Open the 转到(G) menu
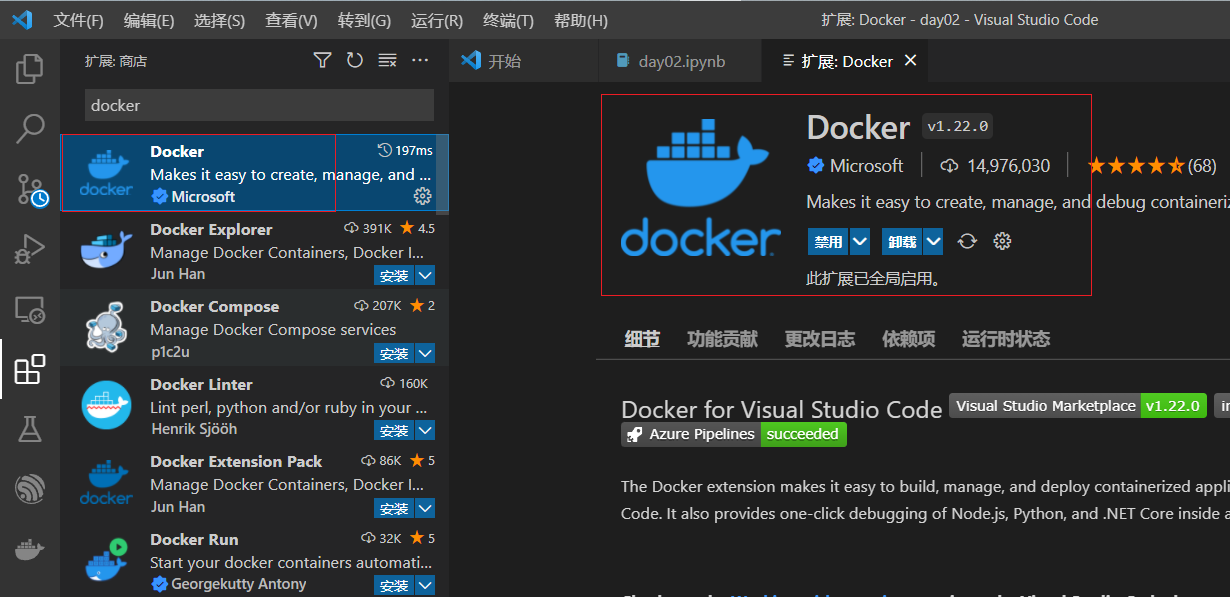1230x597 pixels. pos(364,20)
